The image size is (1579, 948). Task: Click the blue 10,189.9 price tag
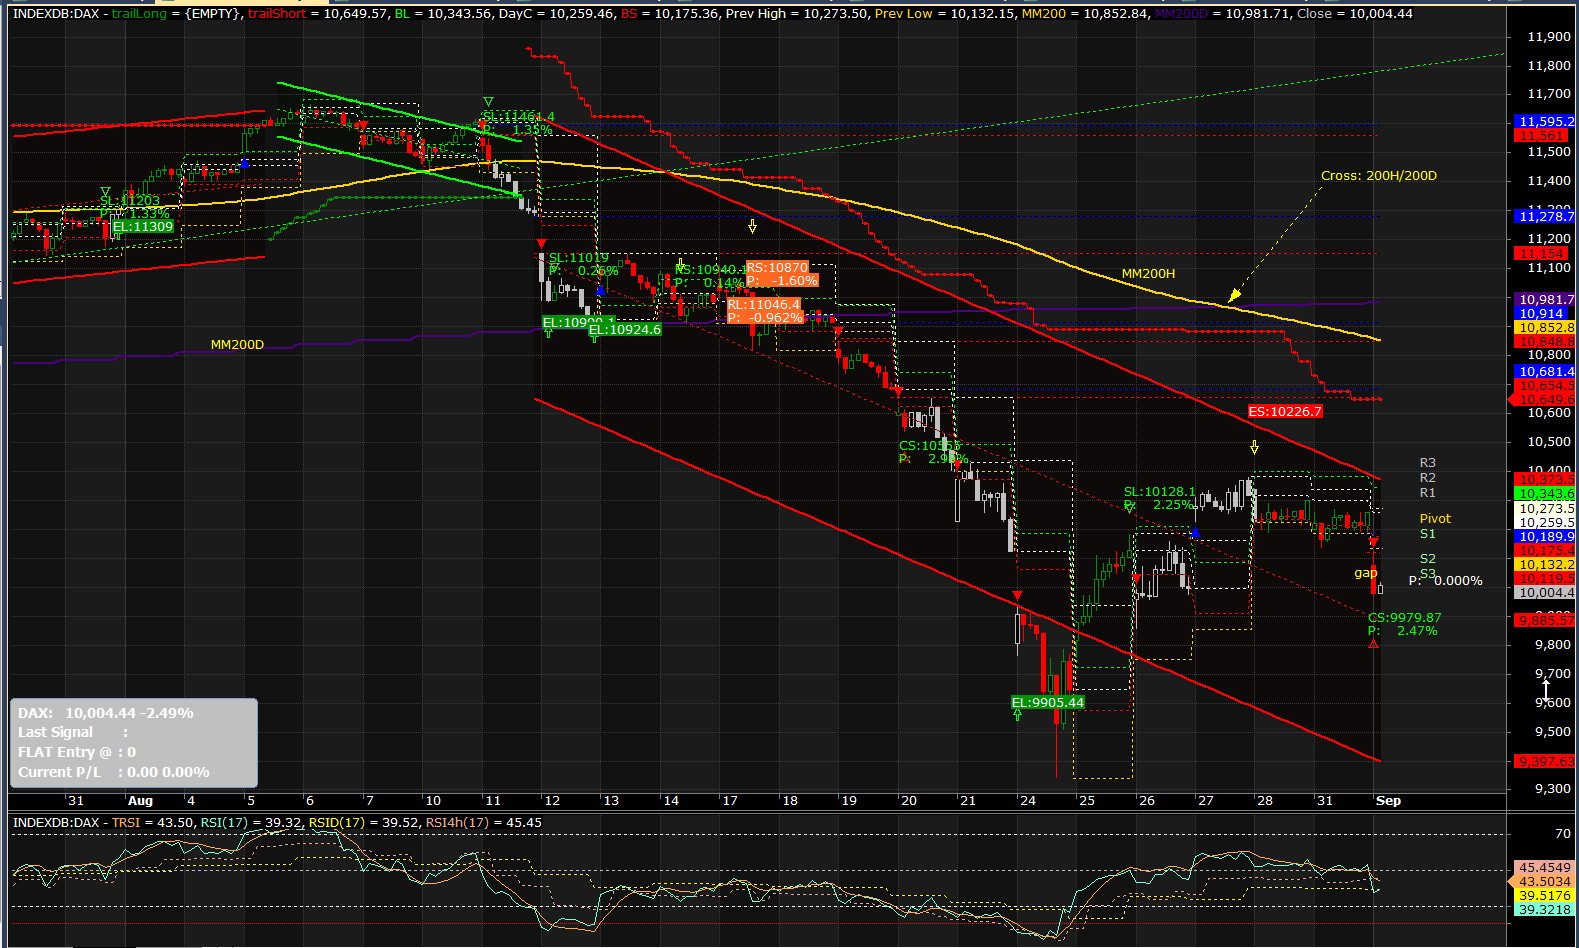(x=1544, y=537)
